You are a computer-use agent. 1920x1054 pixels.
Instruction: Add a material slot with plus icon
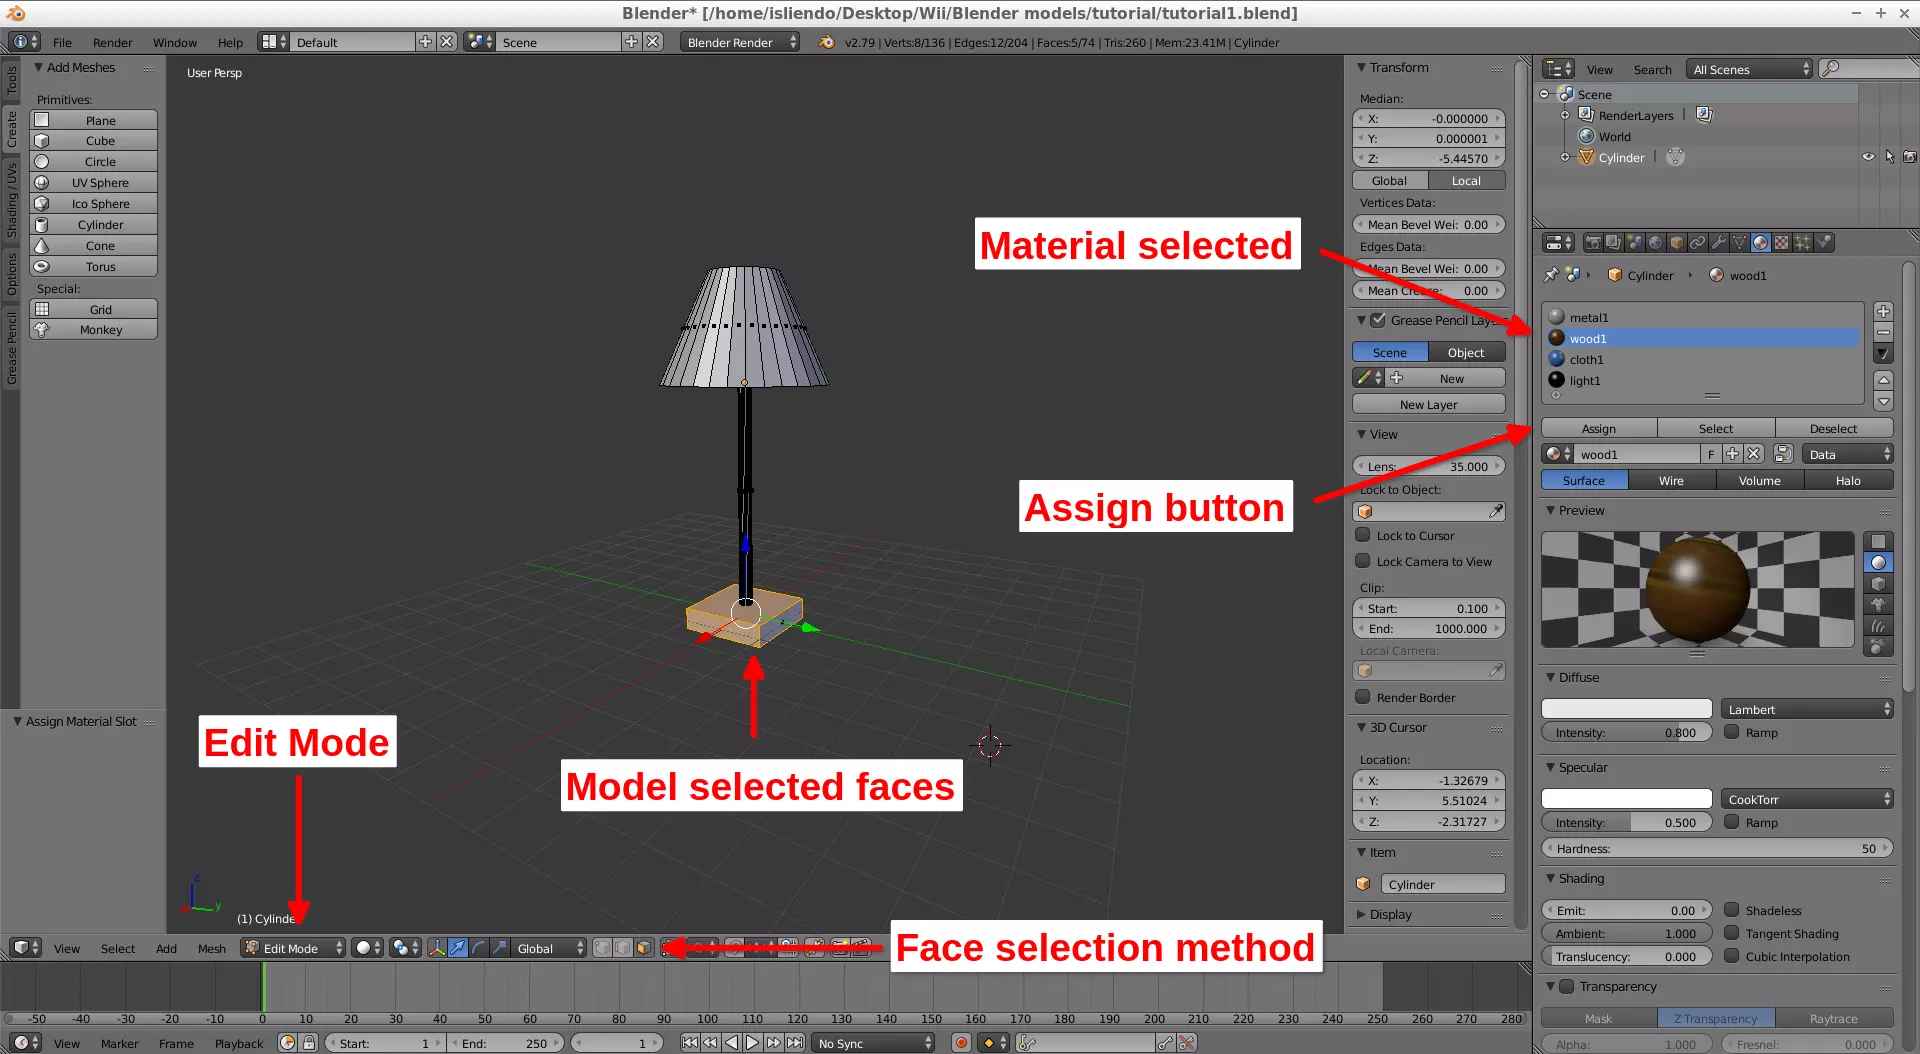(1883, 312)
